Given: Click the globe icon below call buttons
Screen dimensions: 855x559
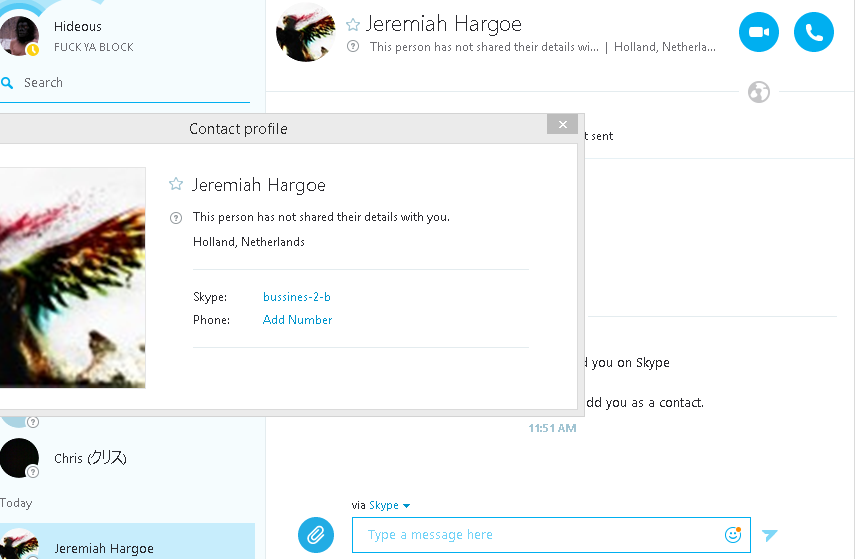Looking at the screenshot, I should (x=759, y=93).
